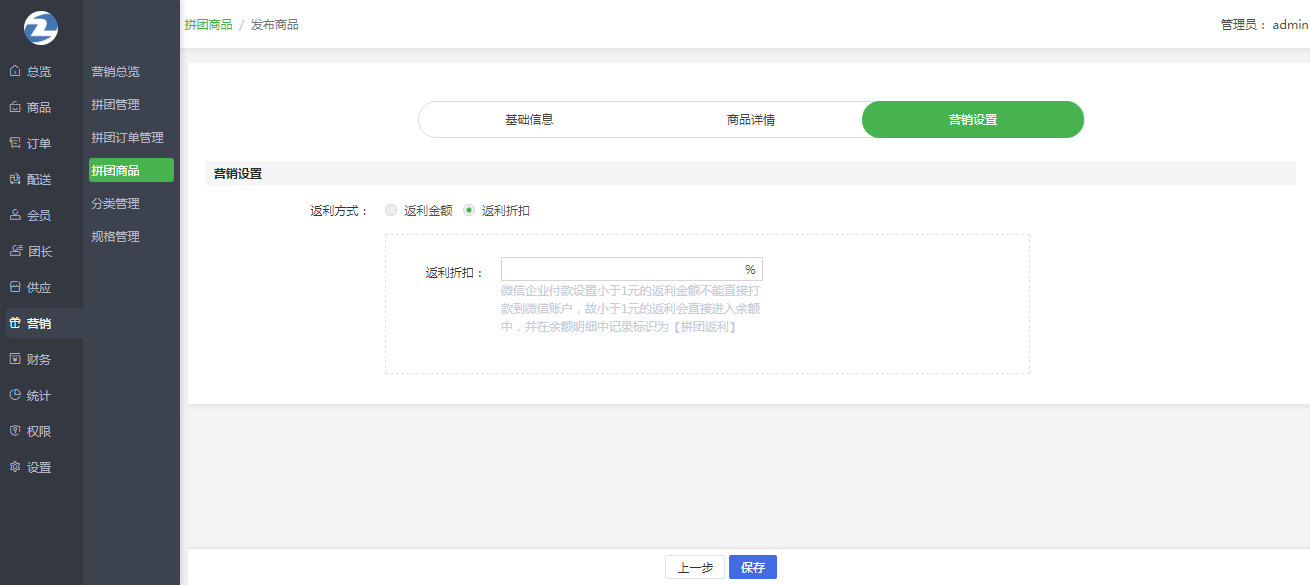Click the gift icon beside 营销
The image size is (1310, 585).
[14, 323]
